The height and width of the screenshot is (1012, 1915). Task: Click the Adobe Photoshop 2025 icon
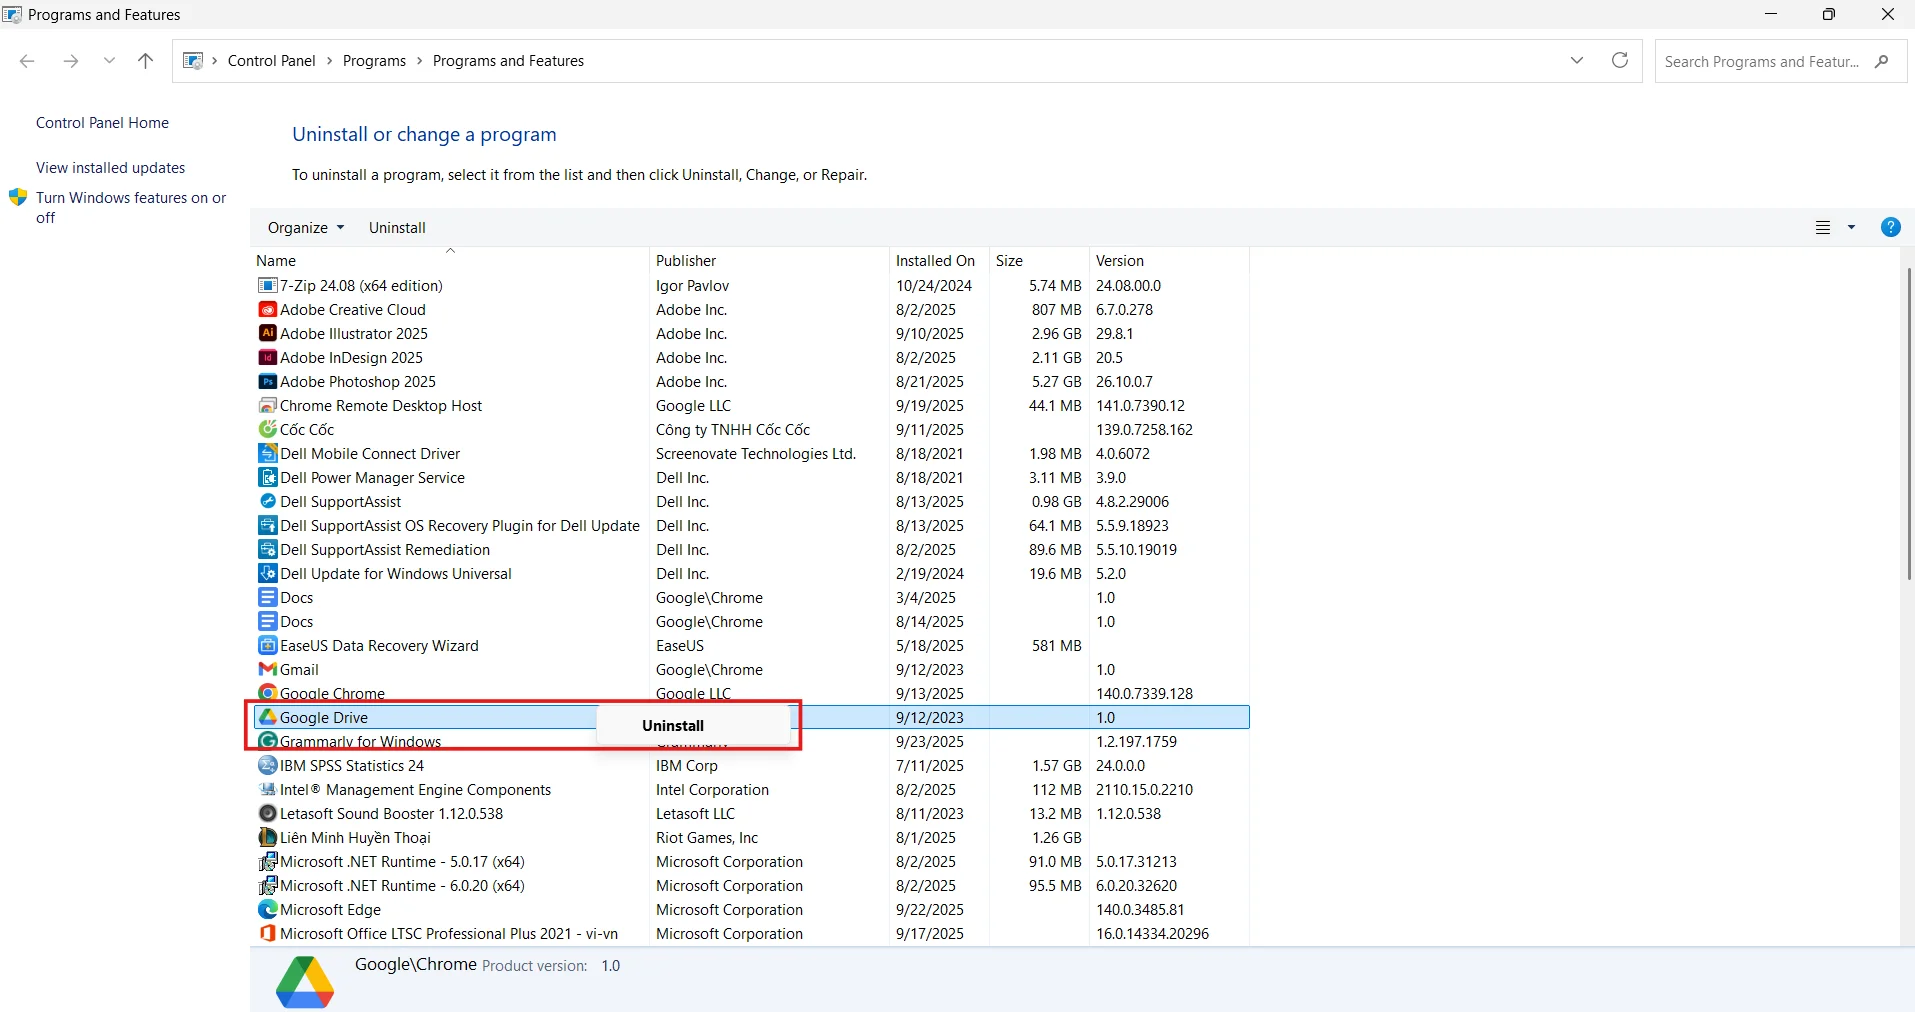(x=268, y=382)
